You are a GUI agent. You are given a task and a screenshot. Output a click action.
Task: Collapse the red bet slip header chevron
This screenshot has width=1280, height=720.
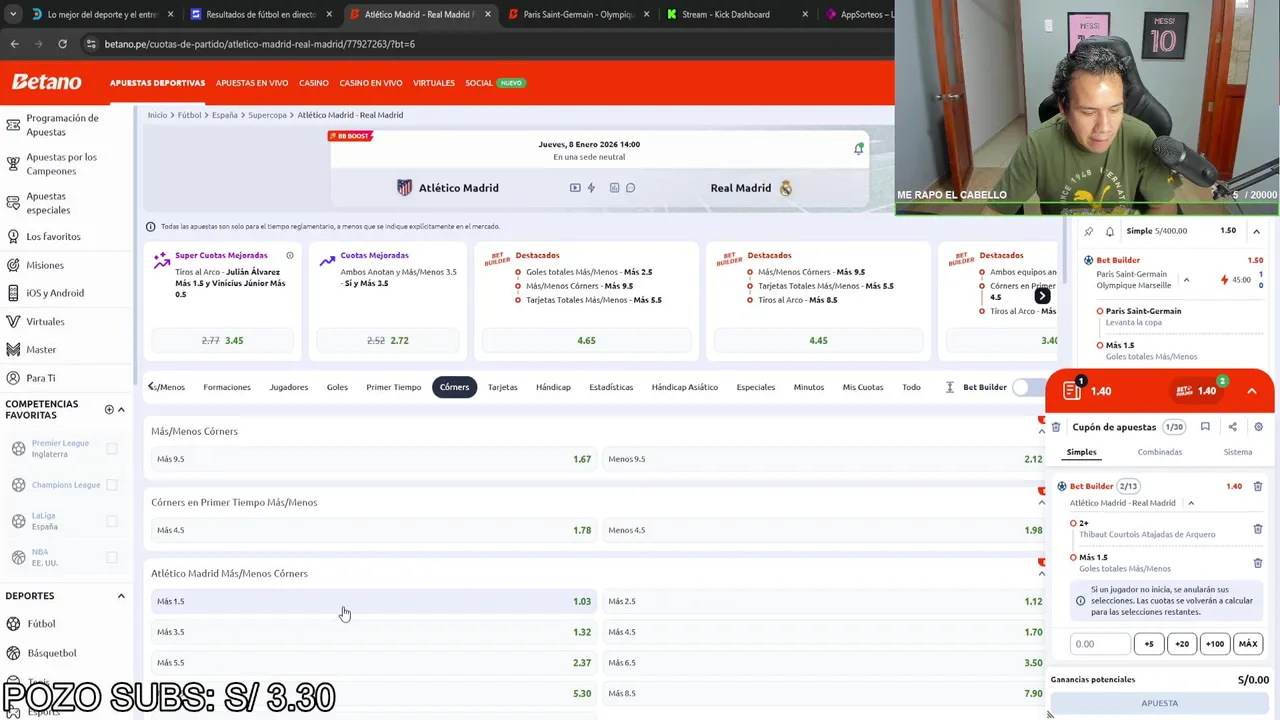coord(1252,391)
